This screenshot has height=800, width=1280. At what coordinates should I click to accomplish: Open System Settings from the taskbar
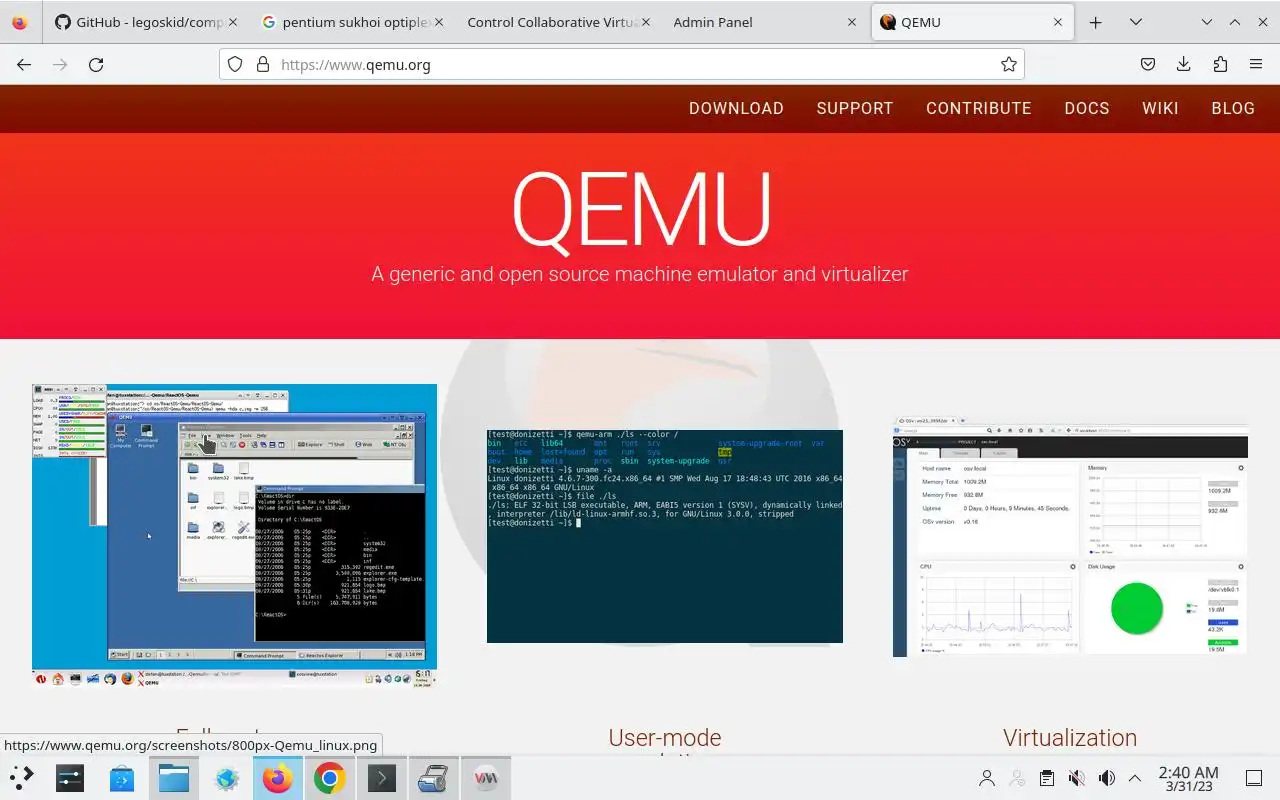[x=69, y=778]
